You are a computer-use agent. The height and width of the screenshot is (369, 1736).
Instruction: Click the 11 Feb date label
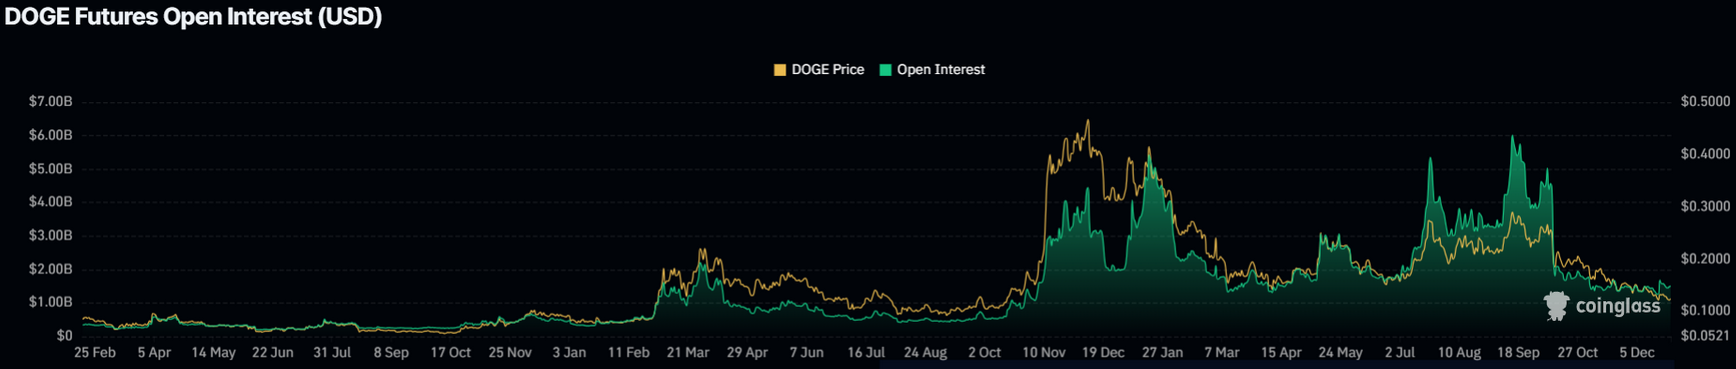[x=628, y=353]
